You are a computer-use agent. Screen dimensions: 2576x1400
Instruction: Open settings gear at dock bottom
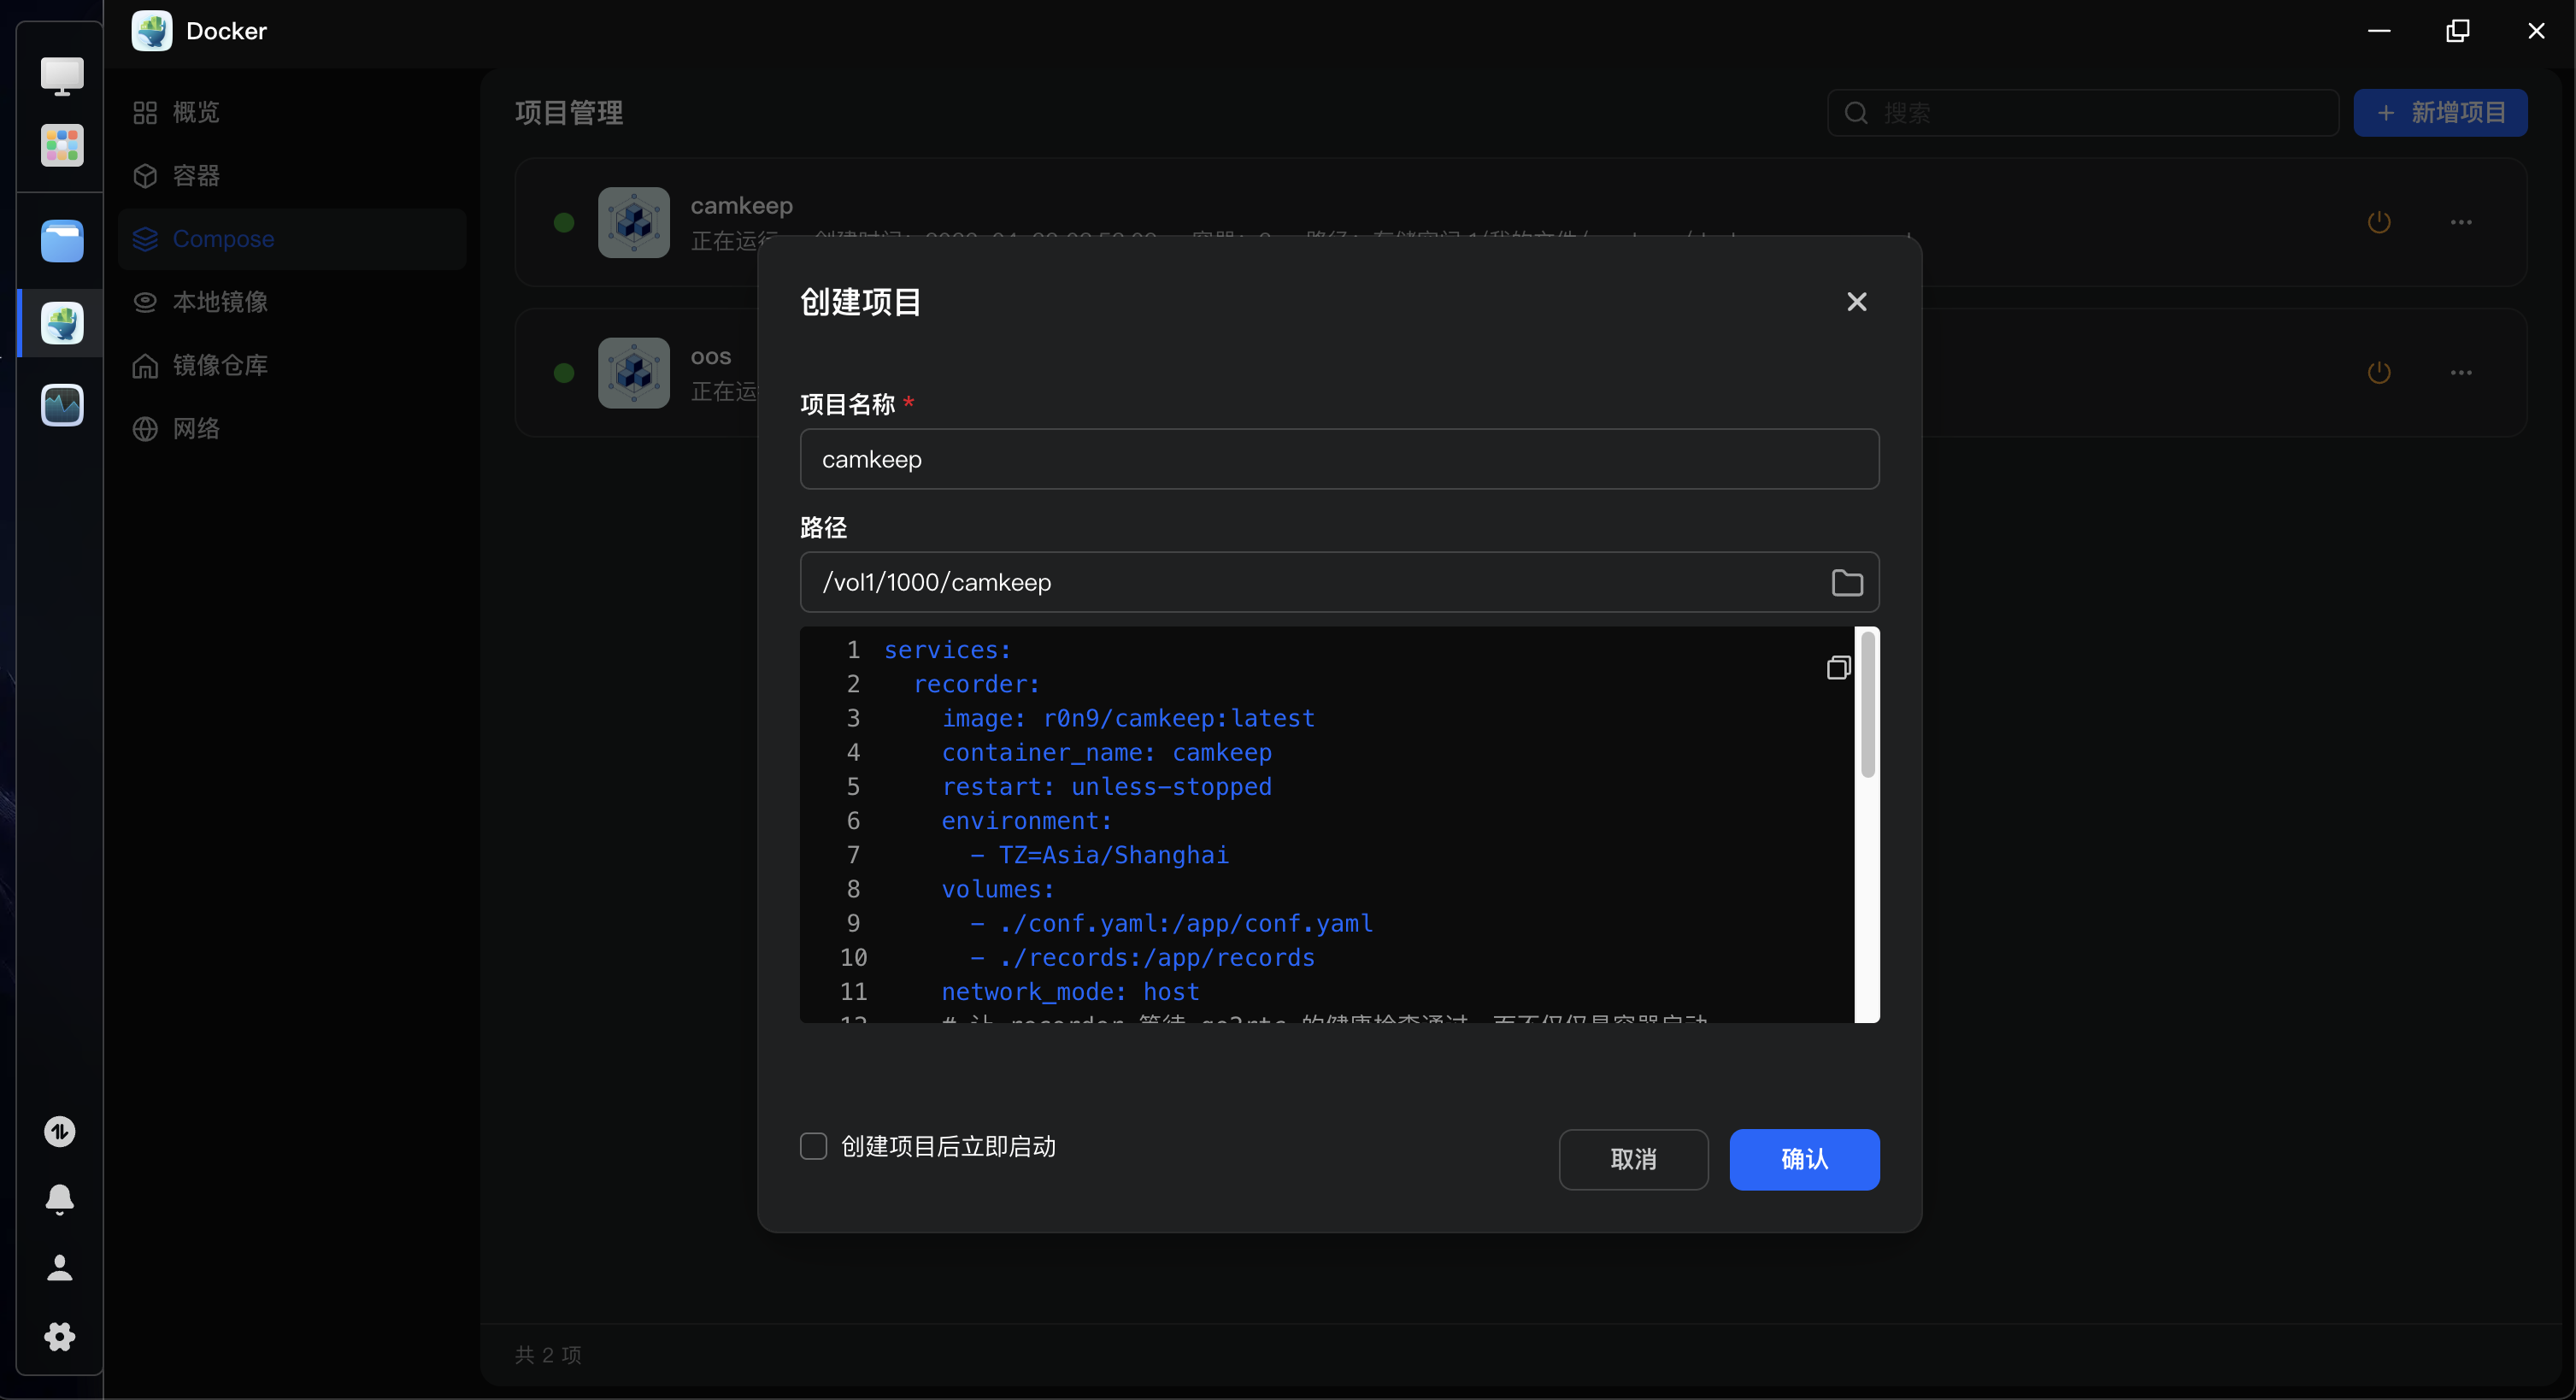pos(60,1336)
